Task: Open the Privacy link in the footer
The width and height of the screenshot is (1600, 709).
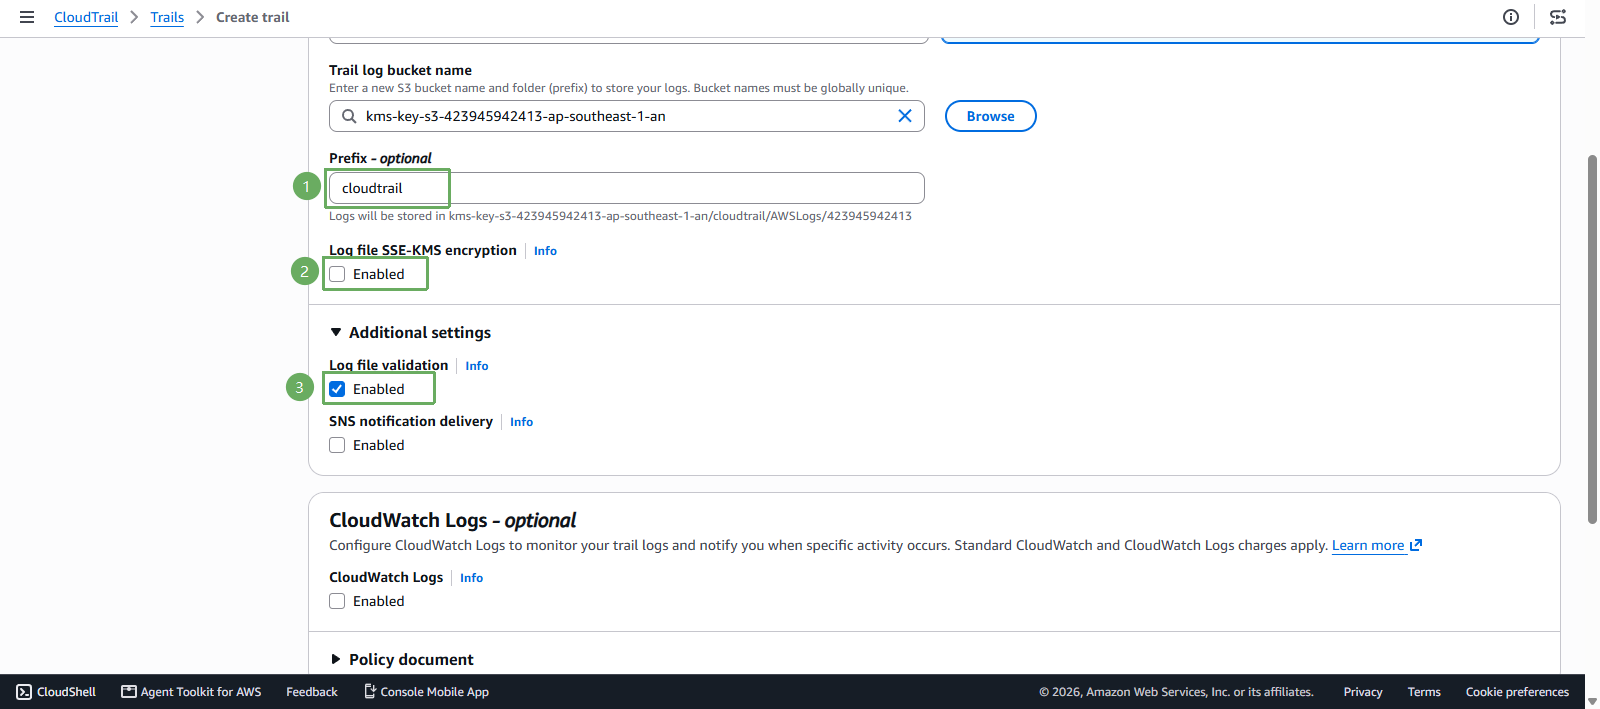Action: point(1363,692)
